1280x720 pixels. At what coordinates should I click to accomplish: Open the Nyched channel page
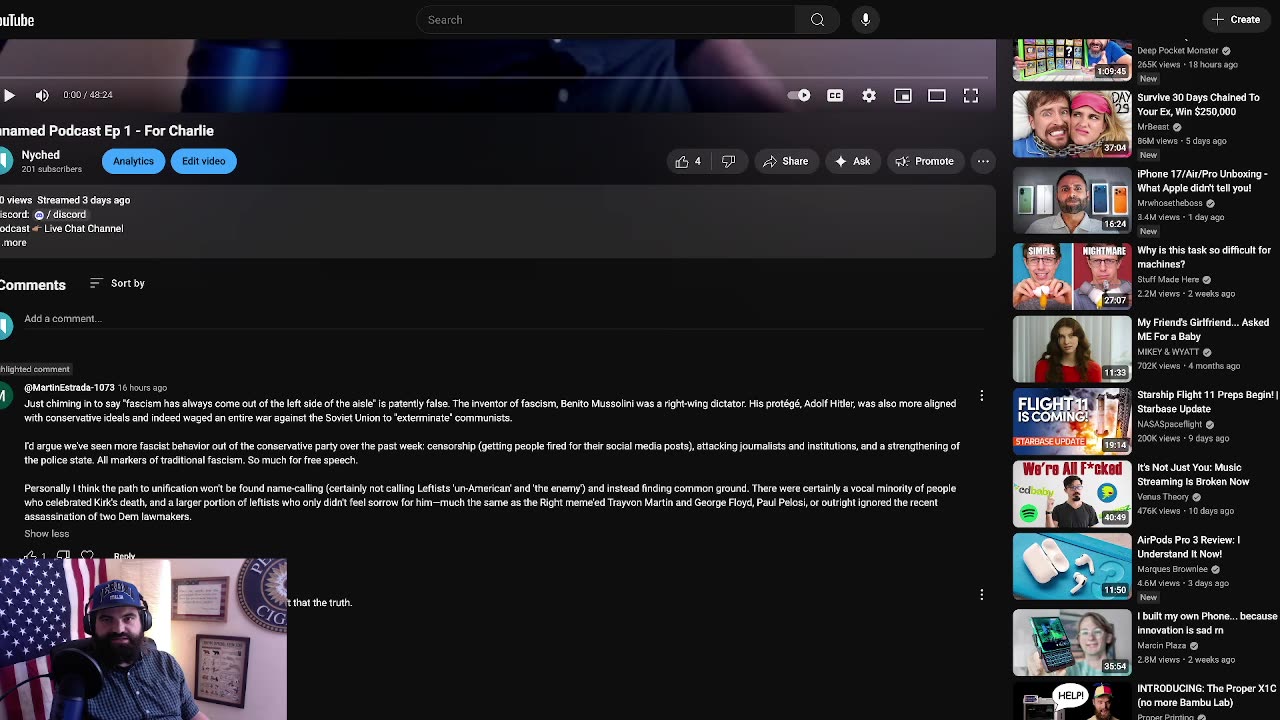40,155
